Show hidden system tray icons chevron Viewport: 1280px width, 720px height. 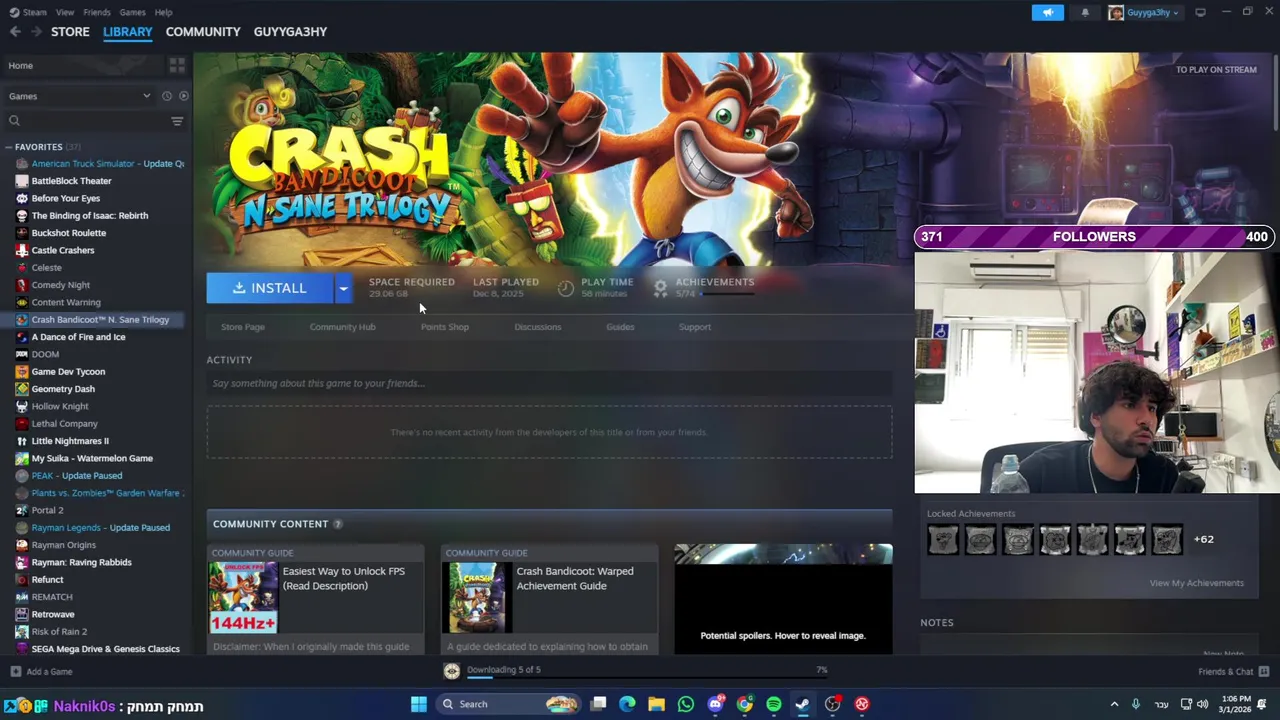point(1114,704)
